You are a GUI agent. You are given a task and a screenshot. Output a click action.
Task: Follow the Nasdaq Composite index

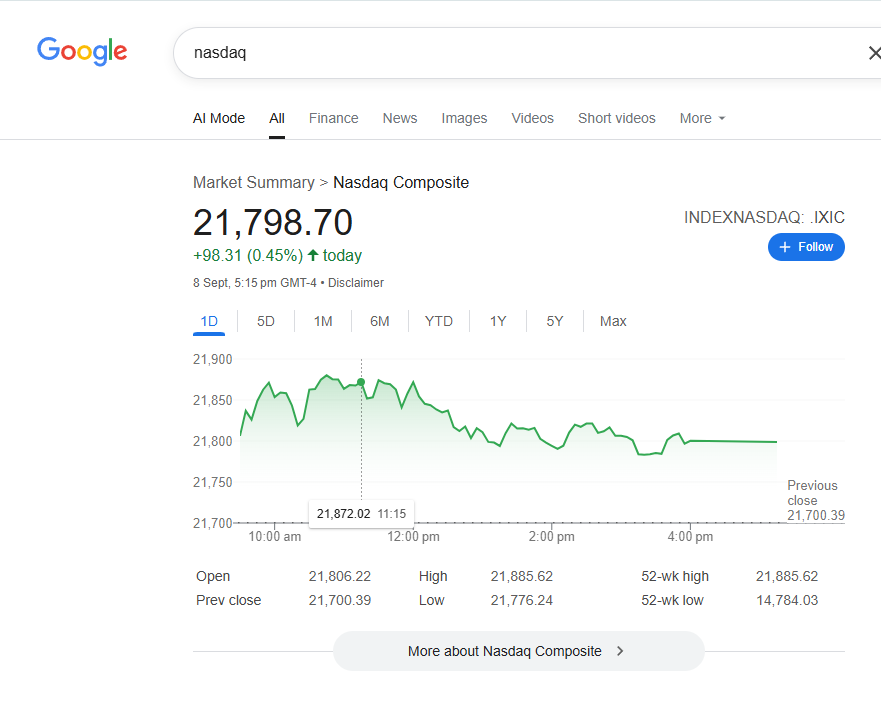point(806,247)
